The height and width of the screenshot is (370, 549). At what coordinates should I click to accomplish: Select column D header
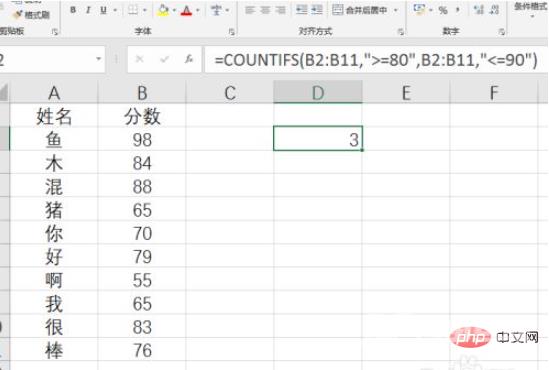click(318, 93)
